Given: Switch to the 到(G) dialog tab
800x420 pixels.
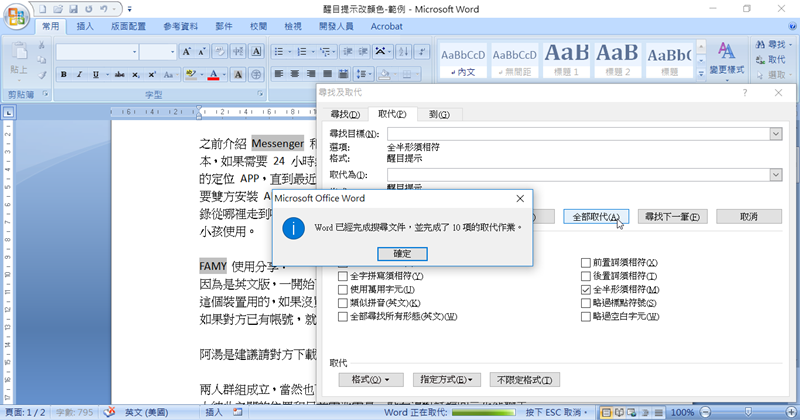Looking at the screenshot, I should click(439, 114).
